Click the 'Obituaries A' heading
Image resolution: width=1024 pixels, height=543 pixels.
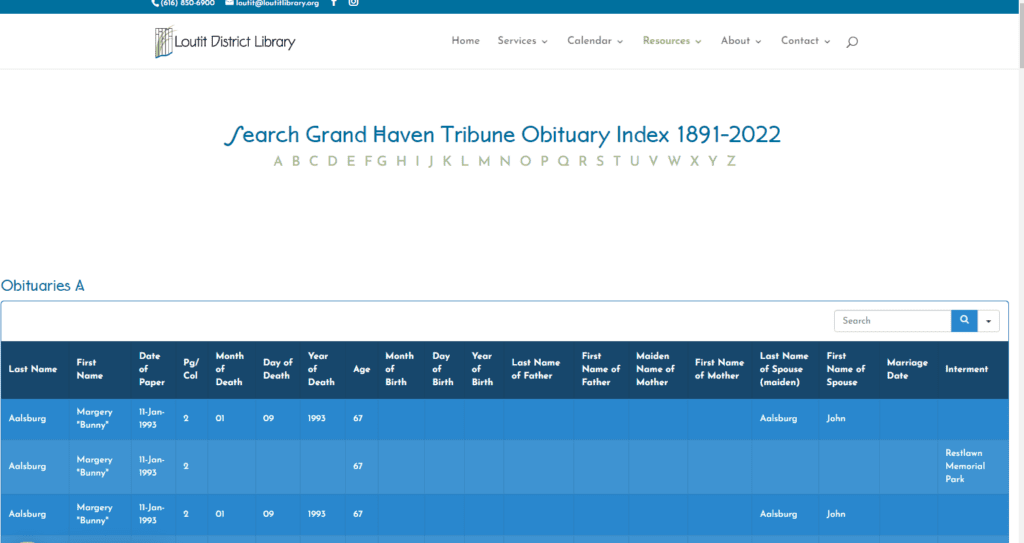(42, 286)
